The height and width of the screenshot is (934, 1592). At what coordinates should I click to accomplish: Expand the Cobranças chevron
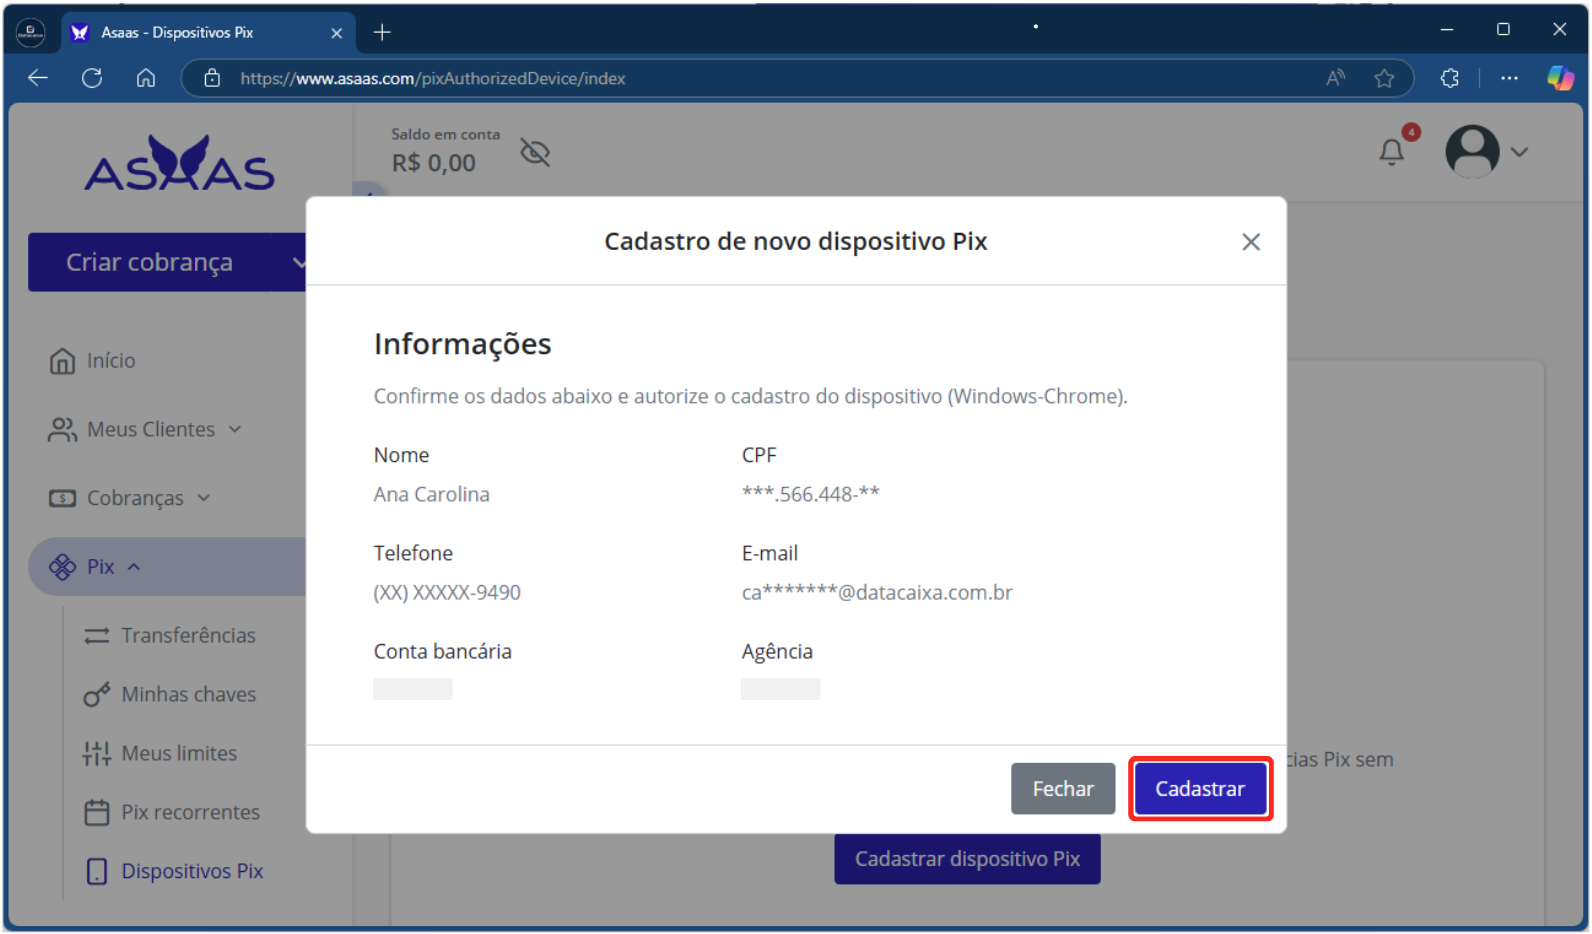(x=204, y=498)
